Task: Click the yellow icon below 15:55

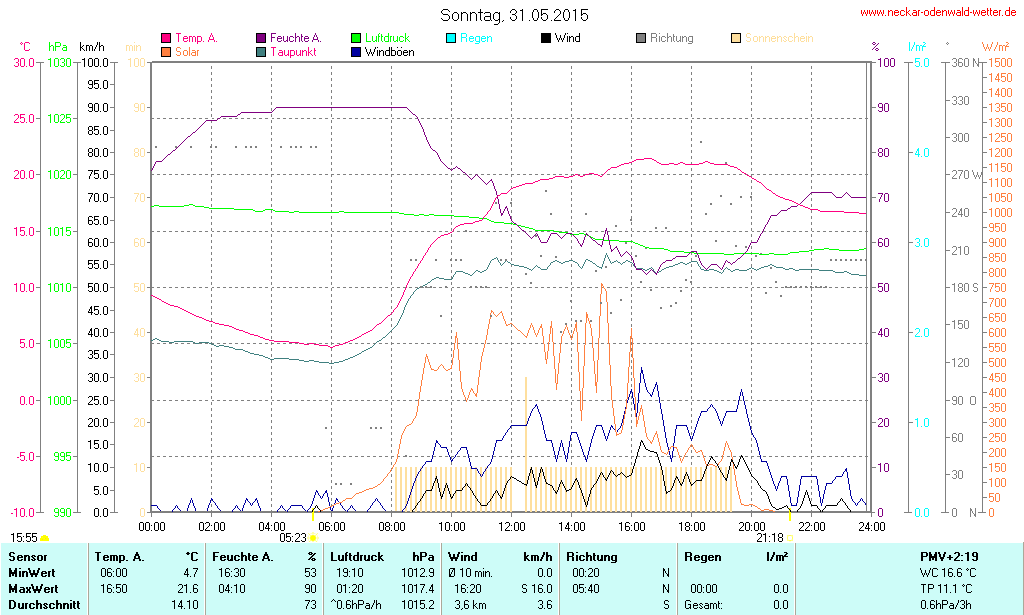Action: point(44,539)
